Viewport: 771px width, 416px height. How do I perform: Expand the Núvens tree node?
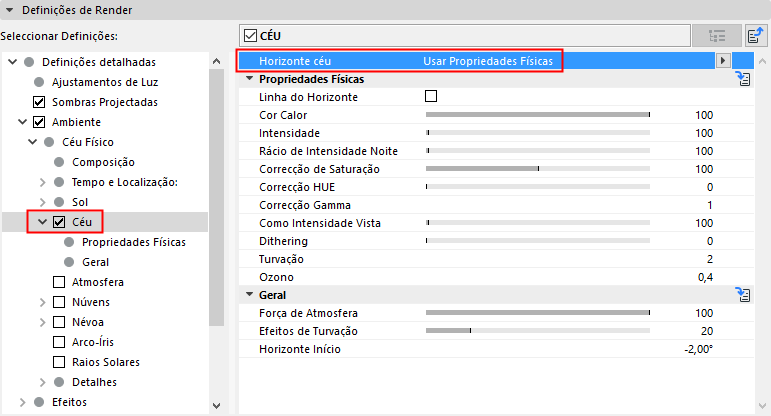click(x=43, y=302)
